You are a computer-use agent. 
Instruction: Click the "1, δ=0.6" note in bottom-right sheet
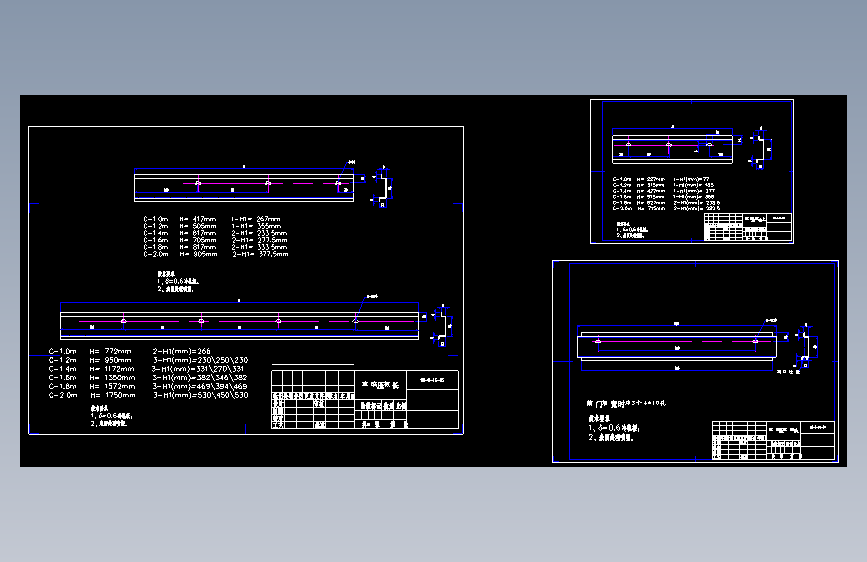[614, 428]
